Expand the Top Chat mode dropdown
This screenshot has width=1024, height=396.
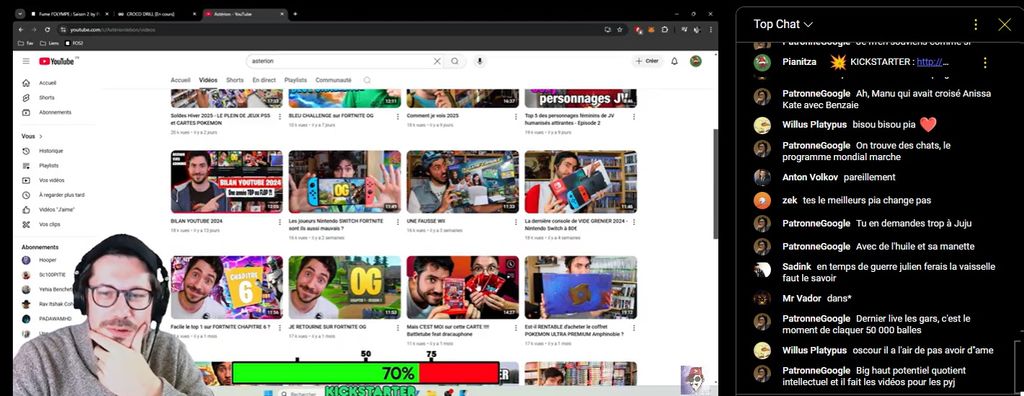click(782, 24)
